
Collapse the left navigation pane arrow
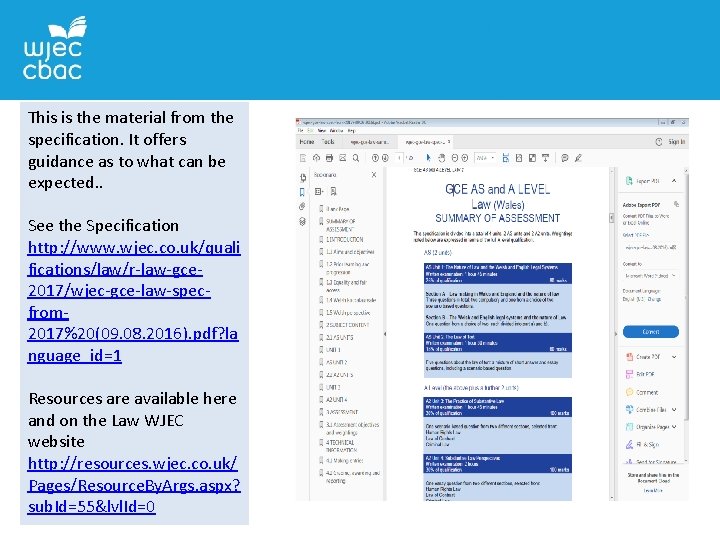click(x=385, y=334)
